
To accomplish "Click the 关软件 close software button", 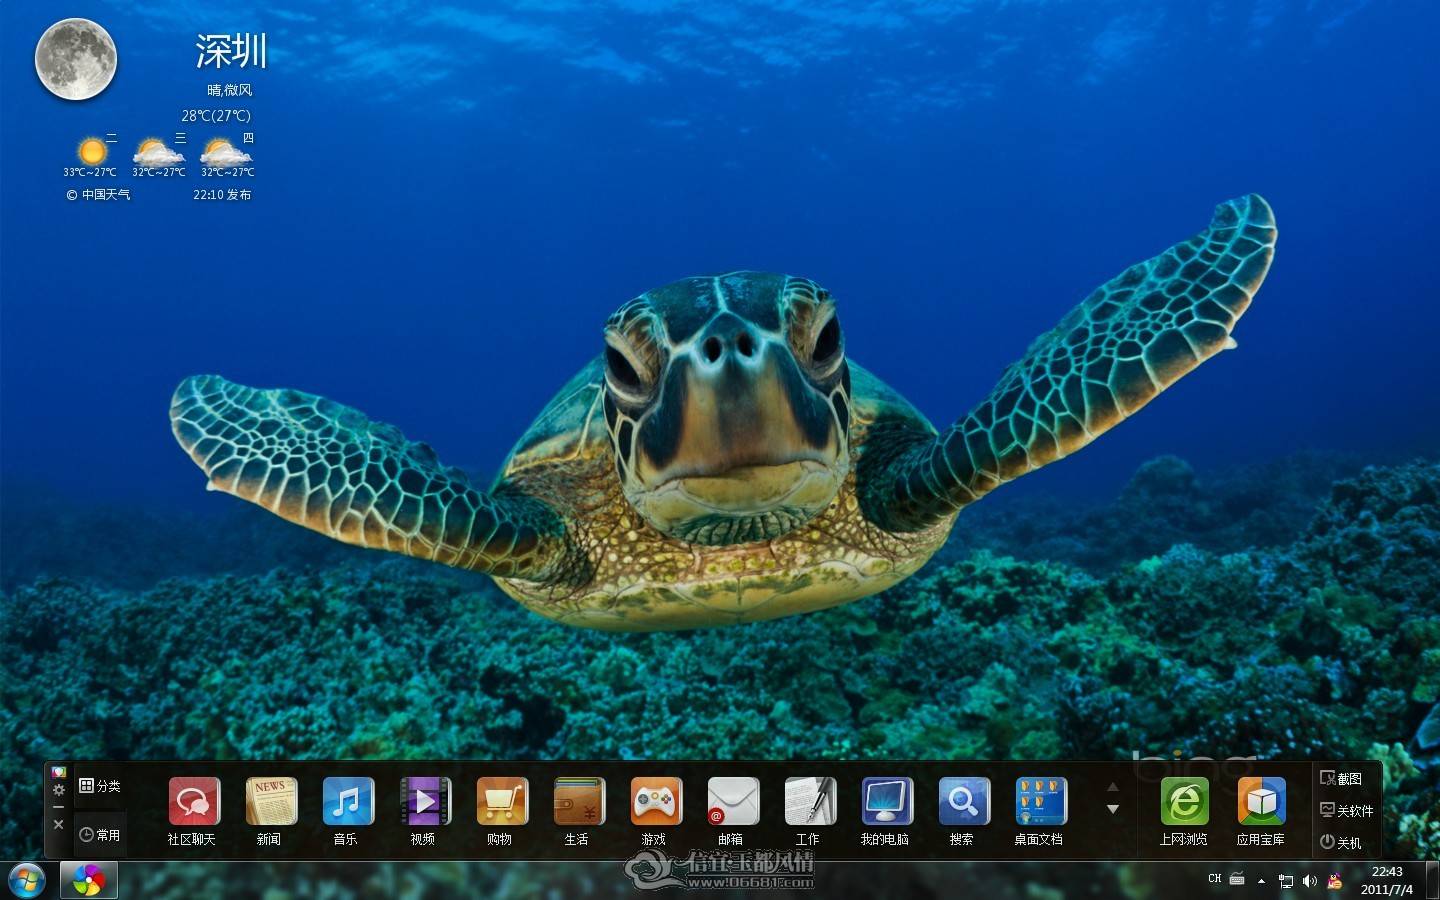I will (x=1347, y=810).
